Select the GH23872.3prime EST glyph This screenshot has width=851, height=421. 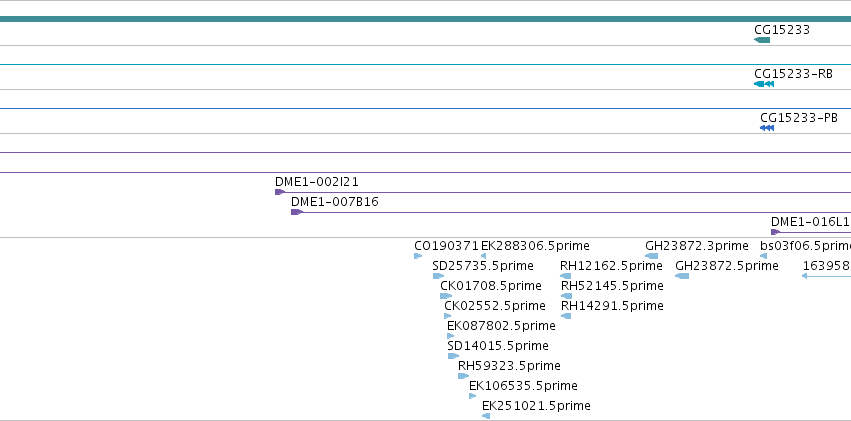pos(652,256)
